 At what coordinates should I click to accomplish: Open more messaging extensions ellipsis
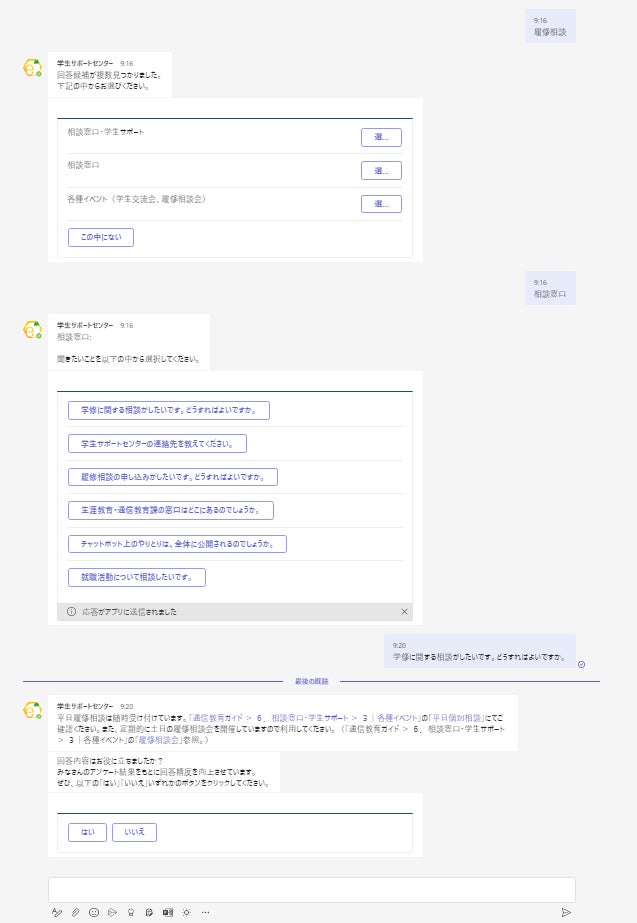point(205,912)
